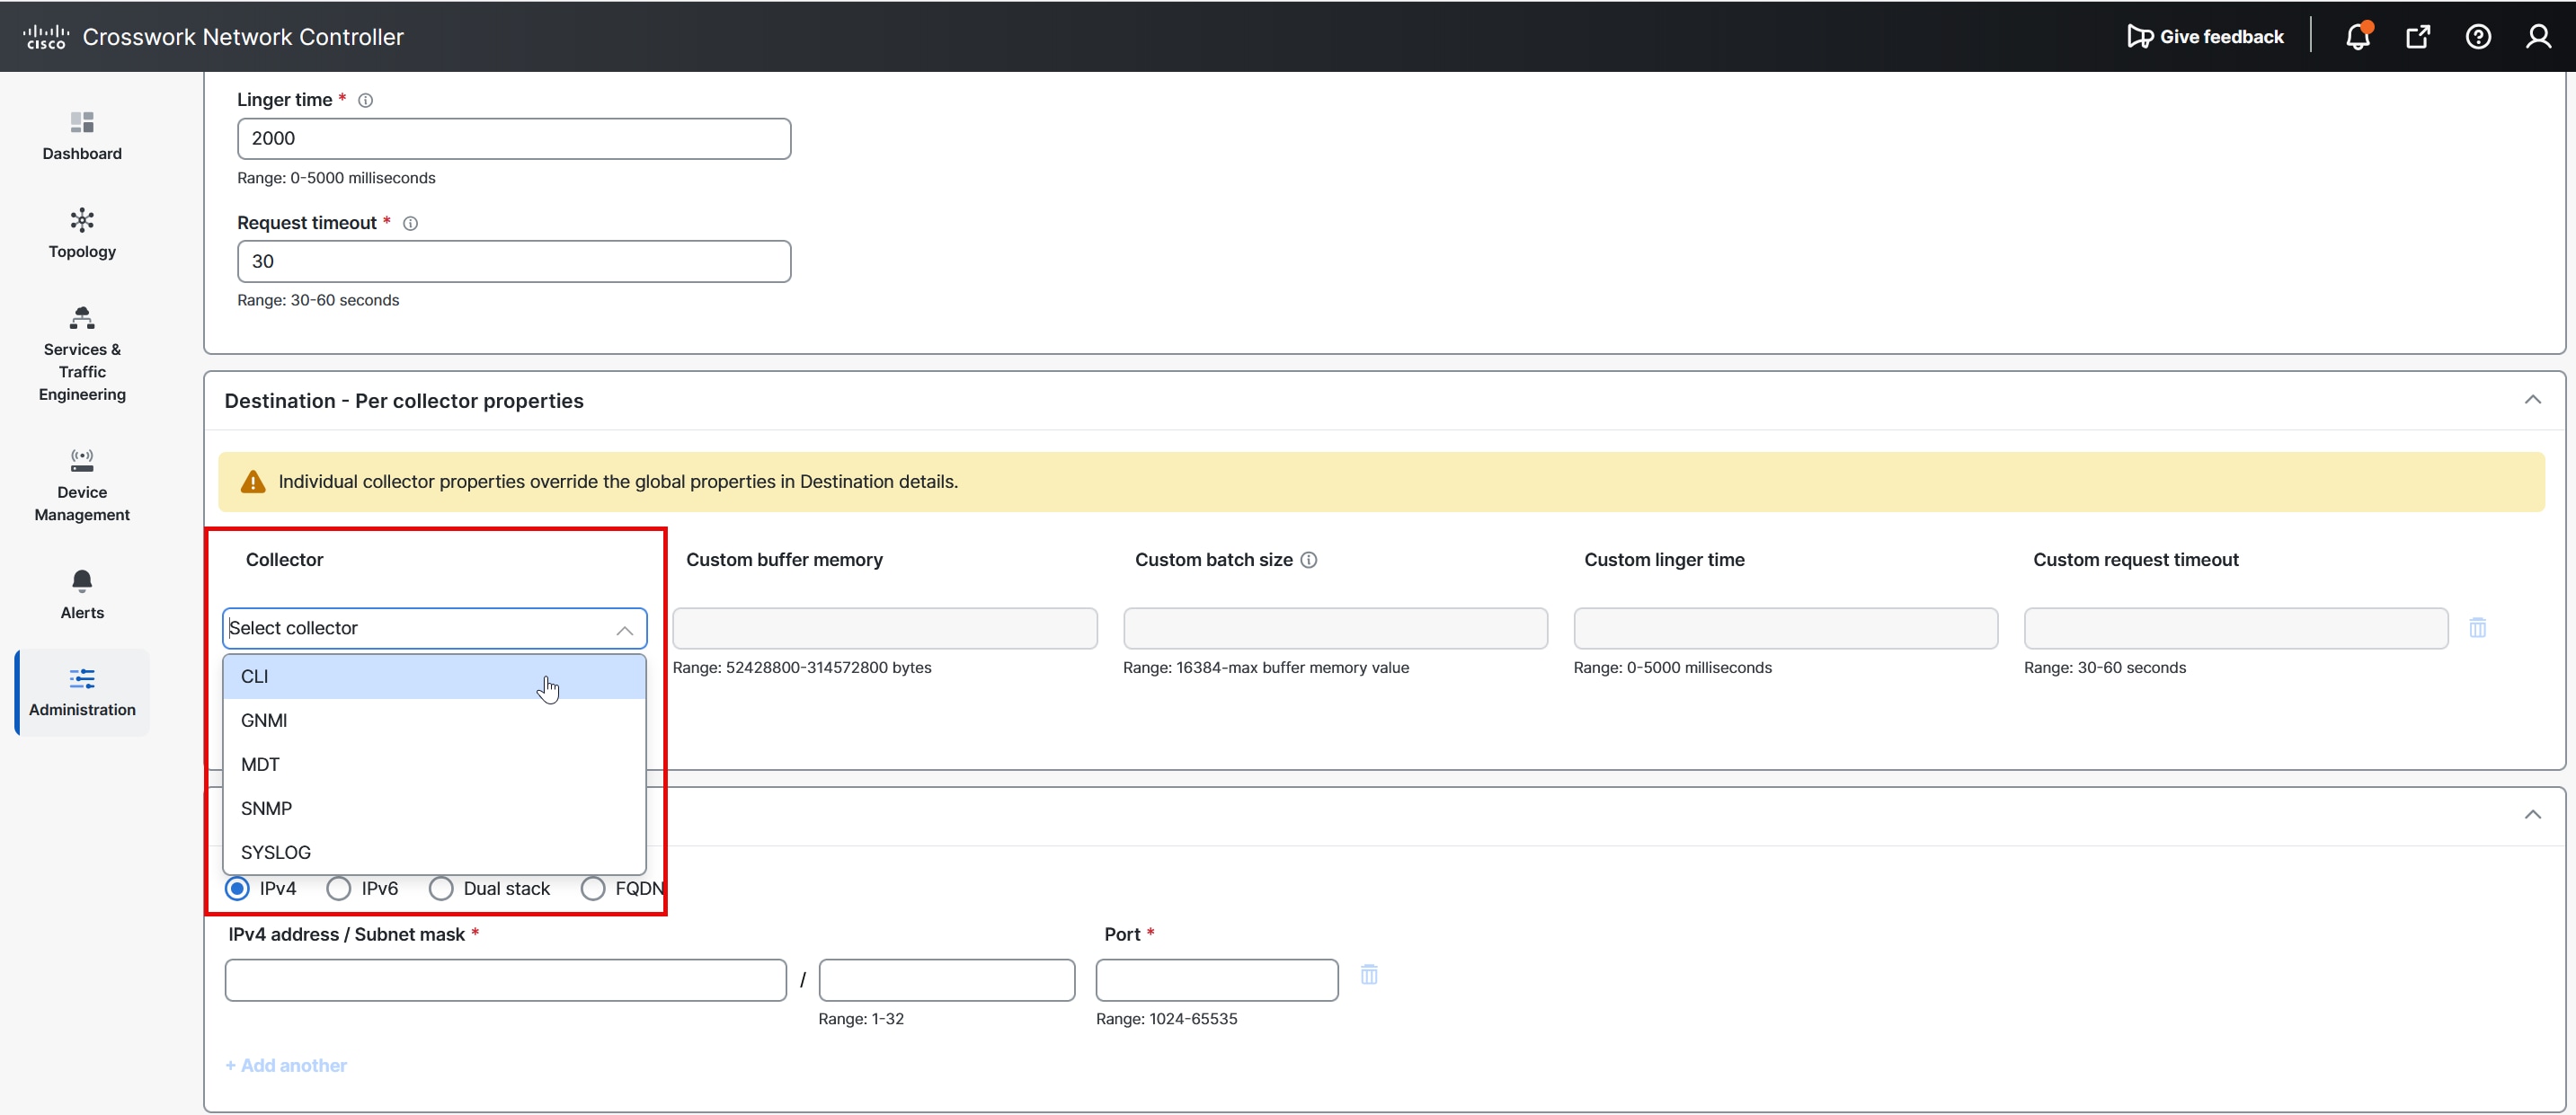Screen dimensions: 2576x1115
Task: Open the notifications bell icon
Action: (x=2357, y=37)
